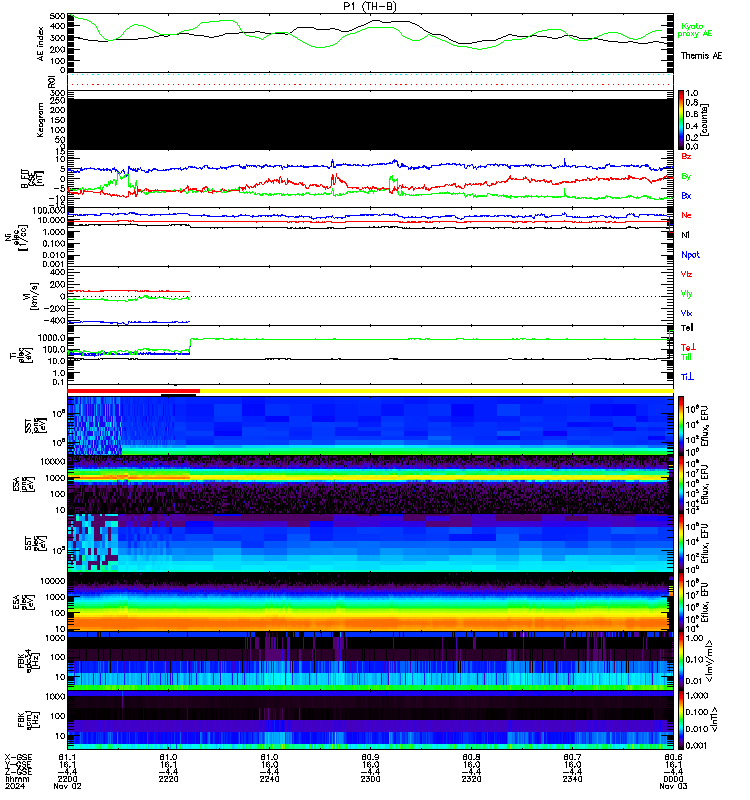This screenshot has height=800, width=750.
Task: Click the Keogram axis label
Action: pos(40,120)
